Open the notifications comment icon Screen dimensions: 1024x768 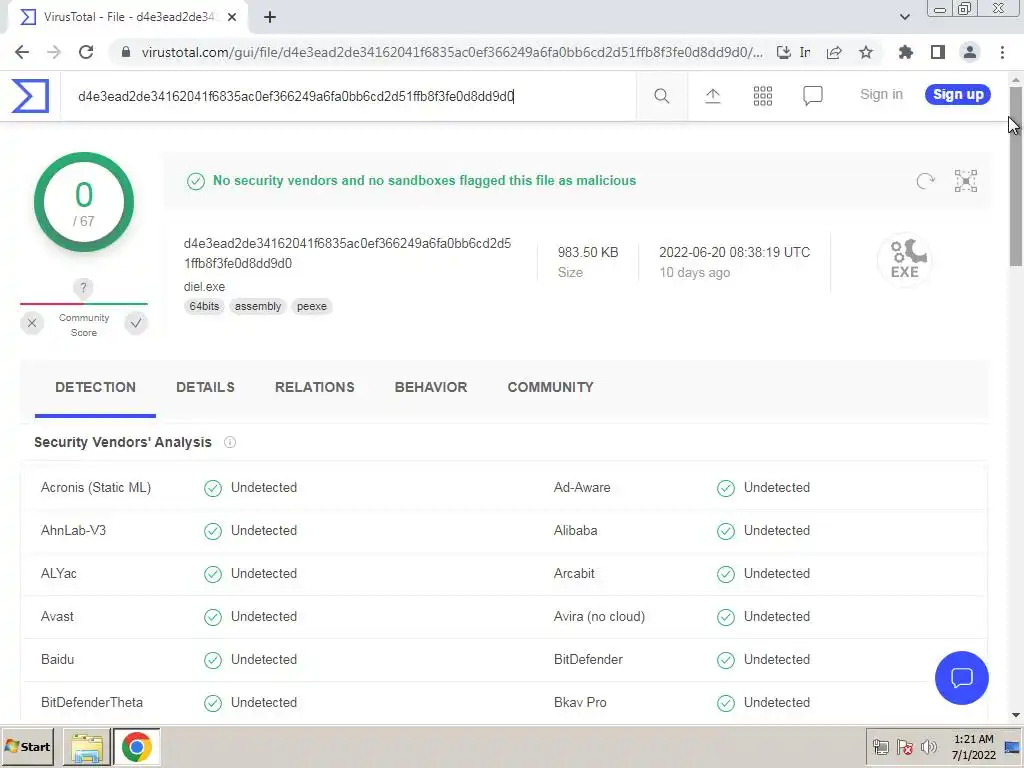[812, 96]
